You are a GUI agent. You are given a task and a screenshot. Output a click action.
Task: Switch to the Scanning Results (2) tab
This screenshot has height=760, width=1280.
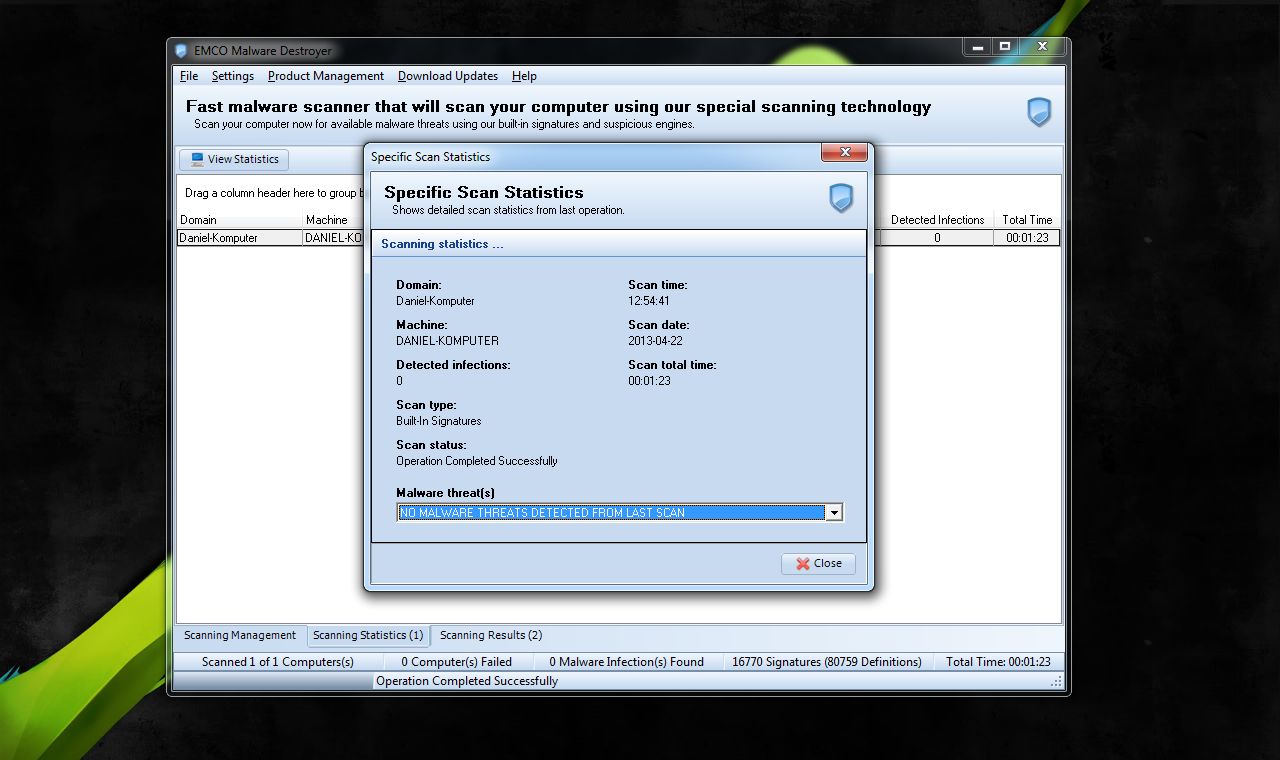point(491,635)
